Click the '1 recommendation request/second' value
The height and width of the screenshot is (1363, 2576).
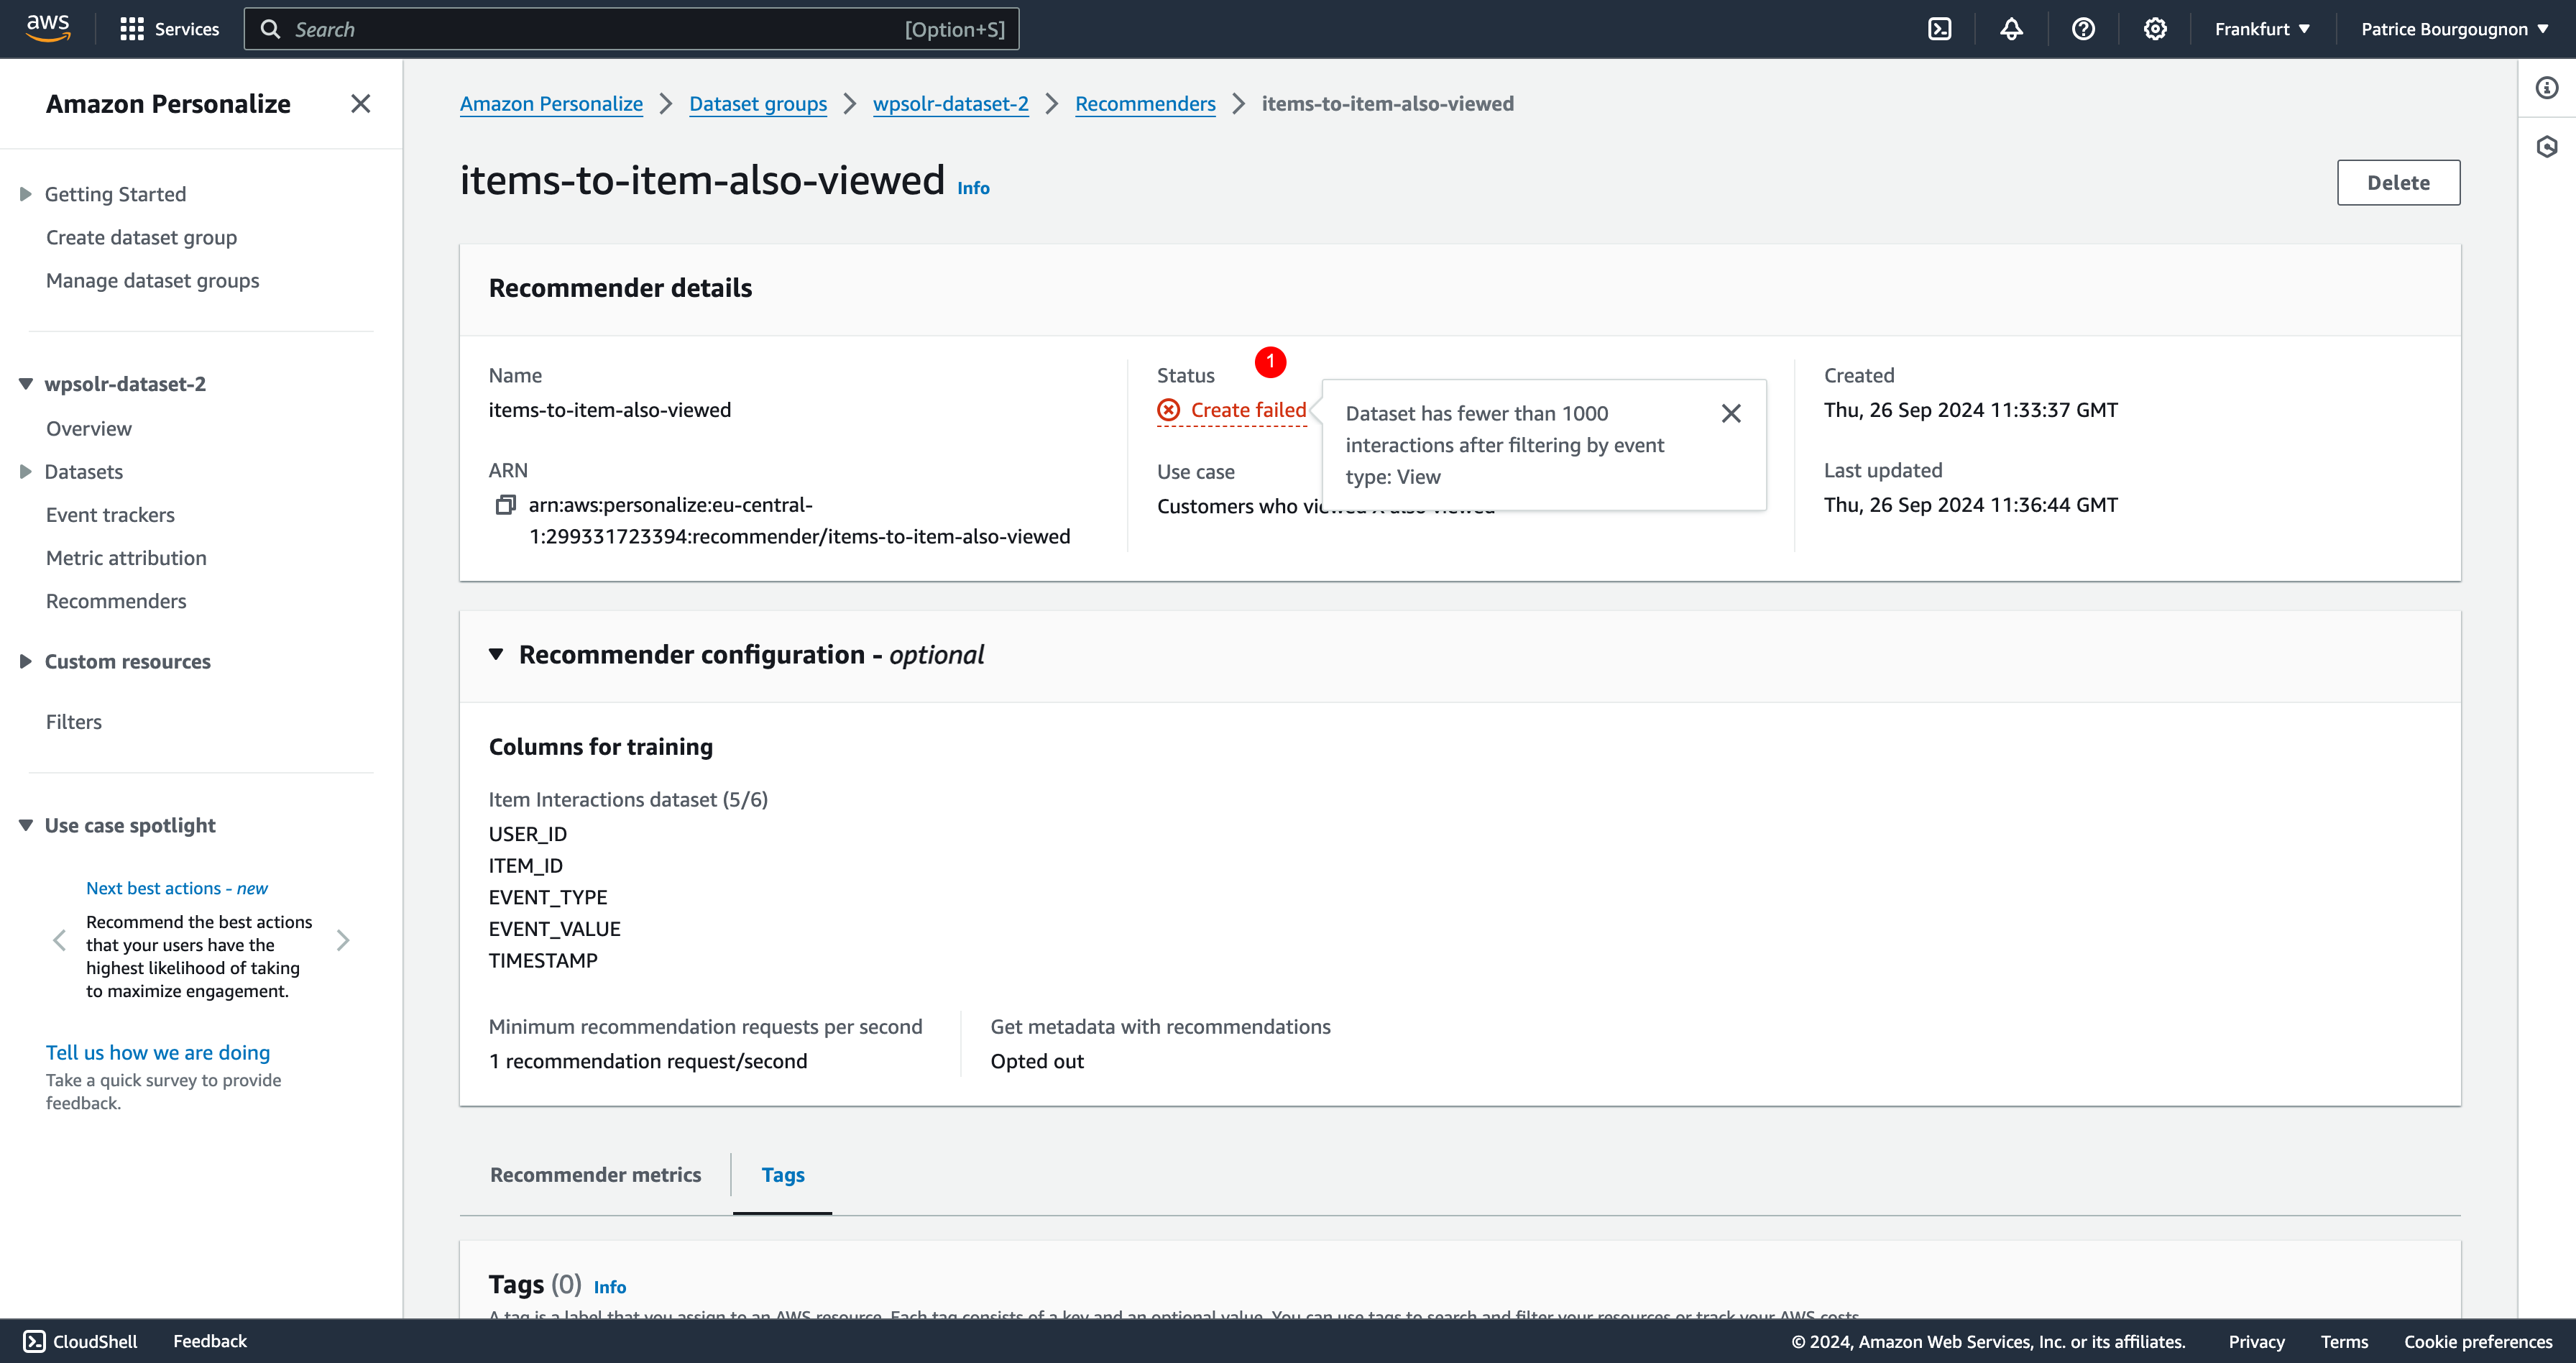648,1061
